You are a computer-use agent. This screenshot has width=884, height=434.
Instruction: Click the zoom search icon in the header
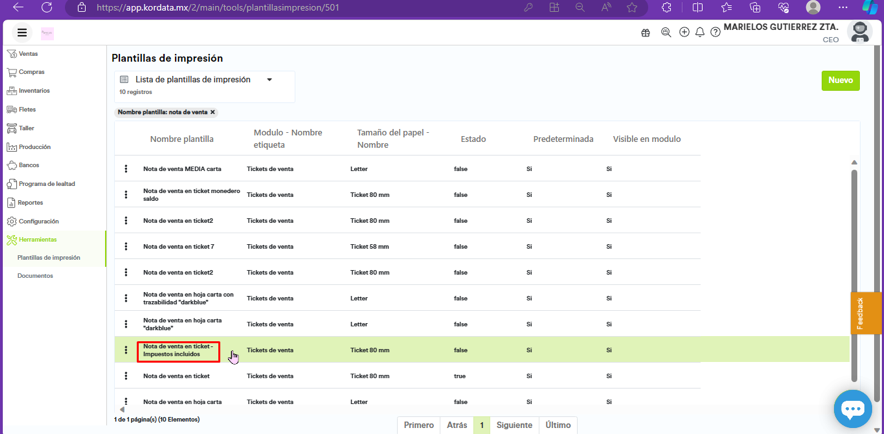pyautogui.click(x=666, y=33)
